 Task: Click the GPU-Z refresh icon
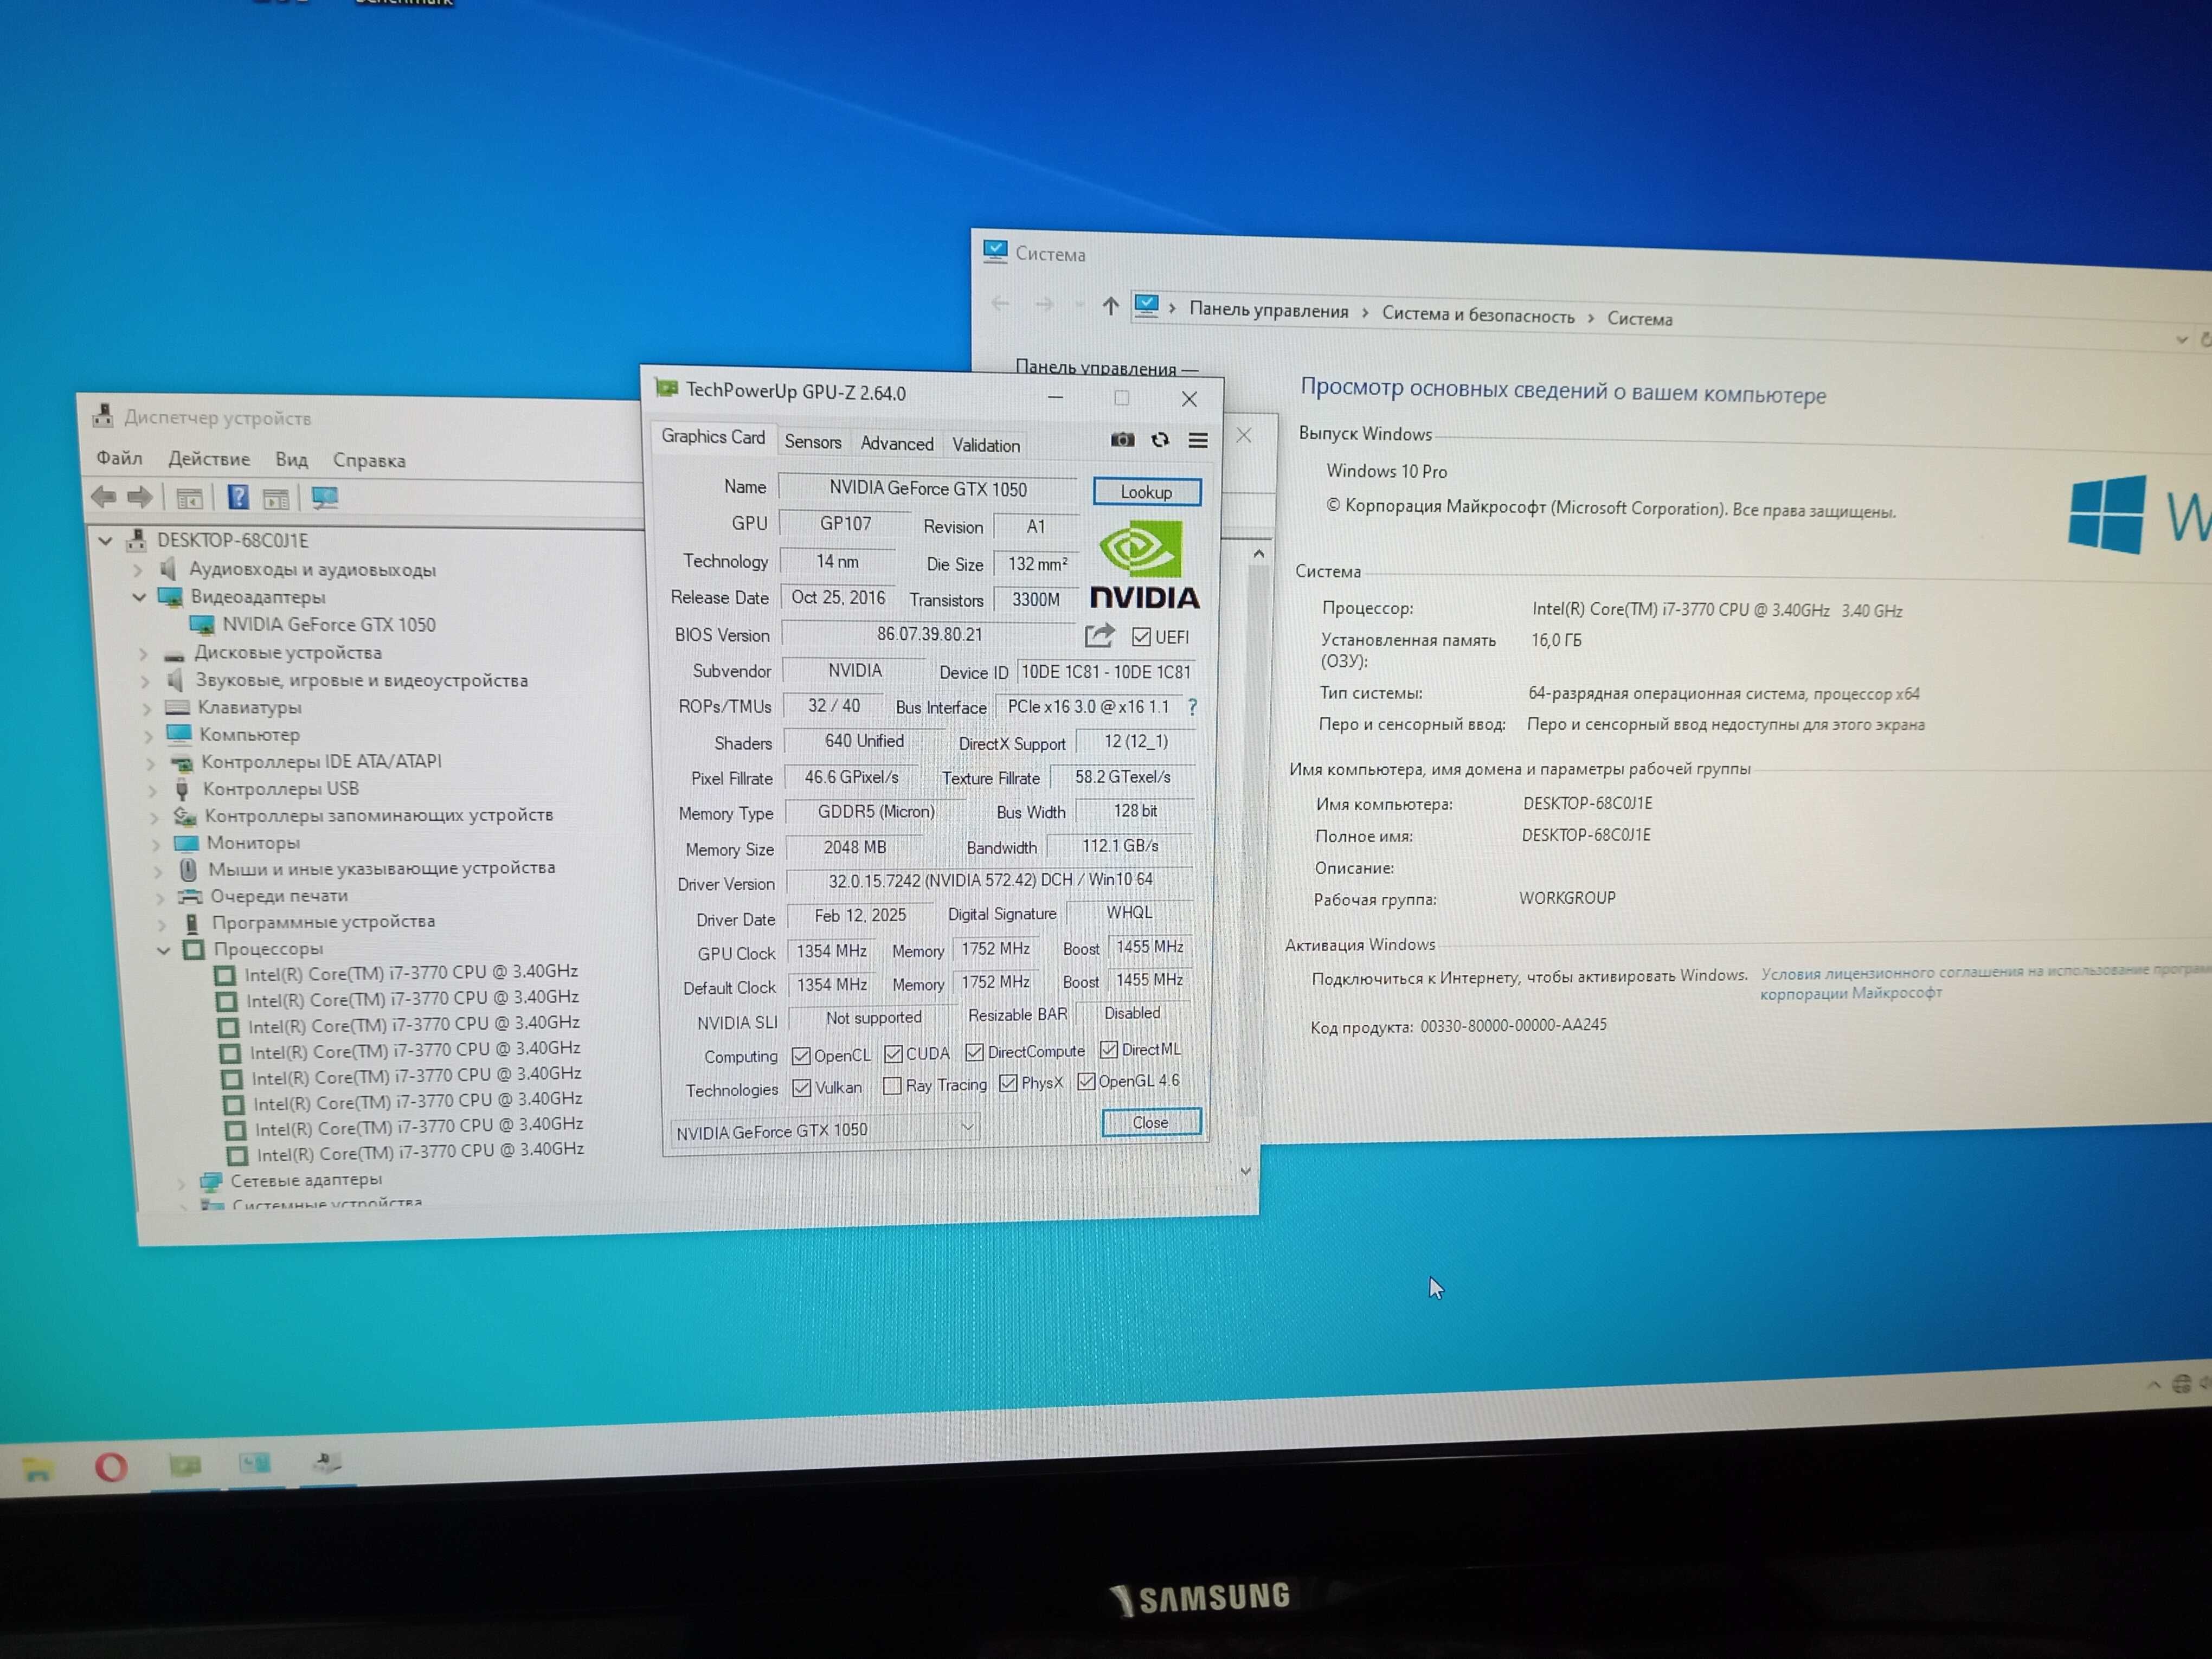coord(1160,440)
